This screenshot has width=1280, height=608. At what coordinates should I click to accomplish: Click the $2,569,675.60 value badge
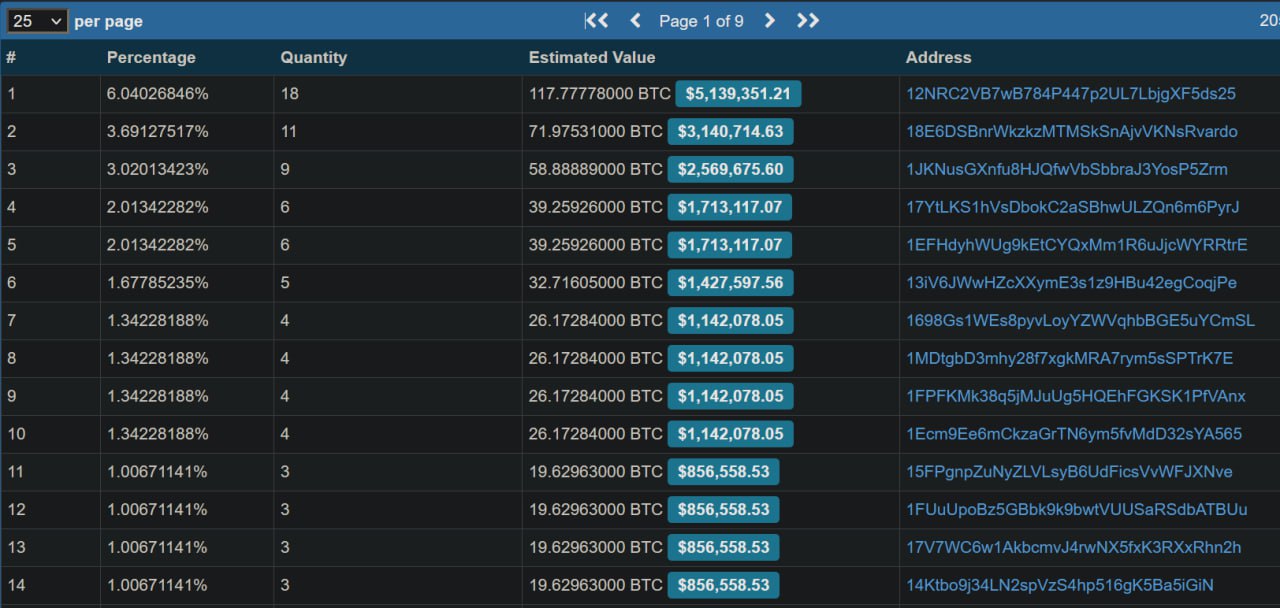[x=730, y=169]
